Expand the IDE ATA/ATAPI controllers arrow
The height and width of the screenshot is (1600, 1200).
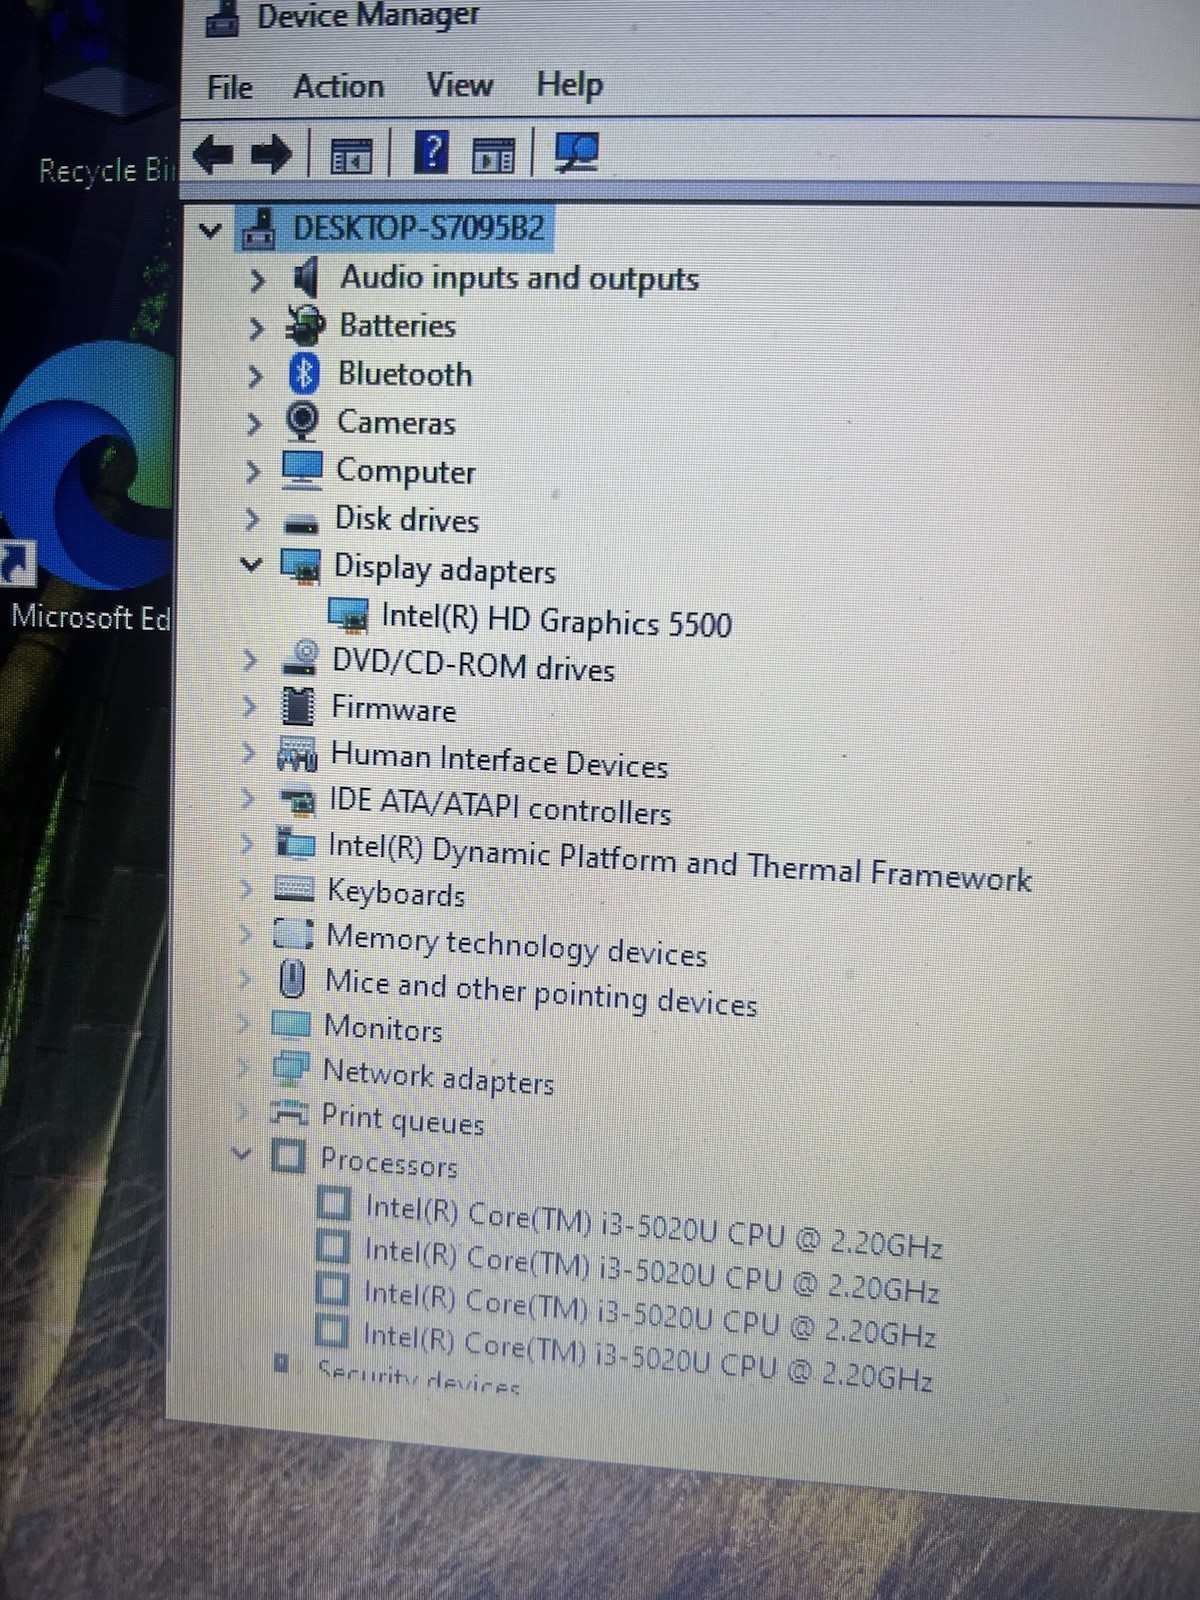click(246, 798)
